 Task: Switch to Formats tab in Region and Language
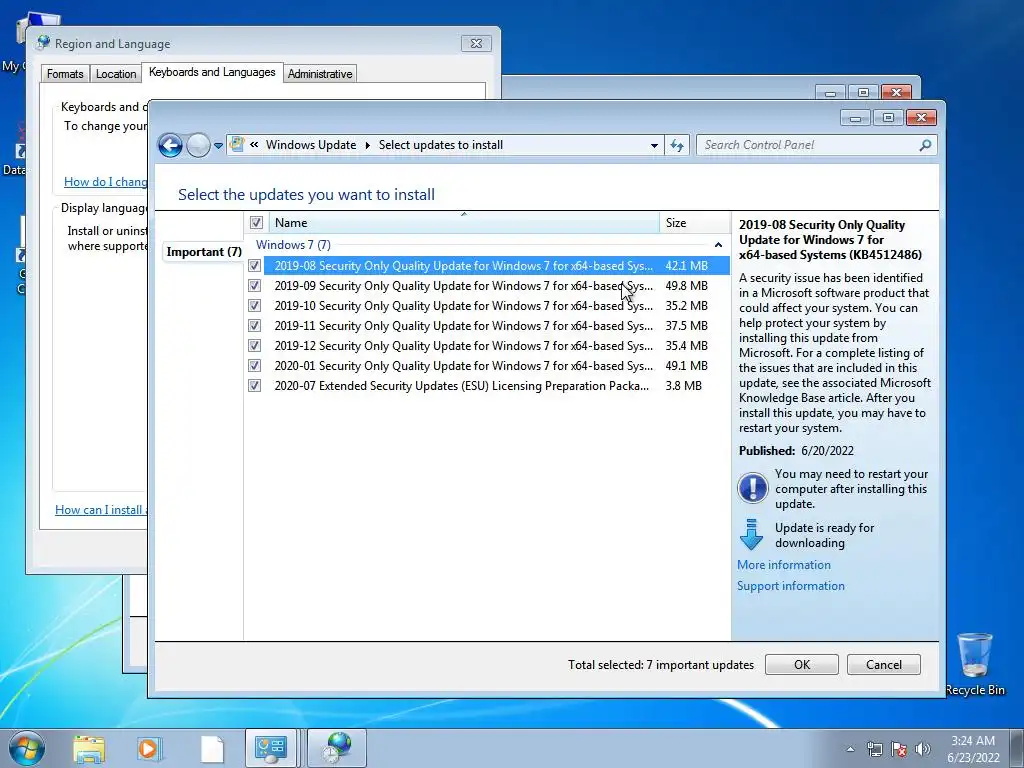click(65, 74)
